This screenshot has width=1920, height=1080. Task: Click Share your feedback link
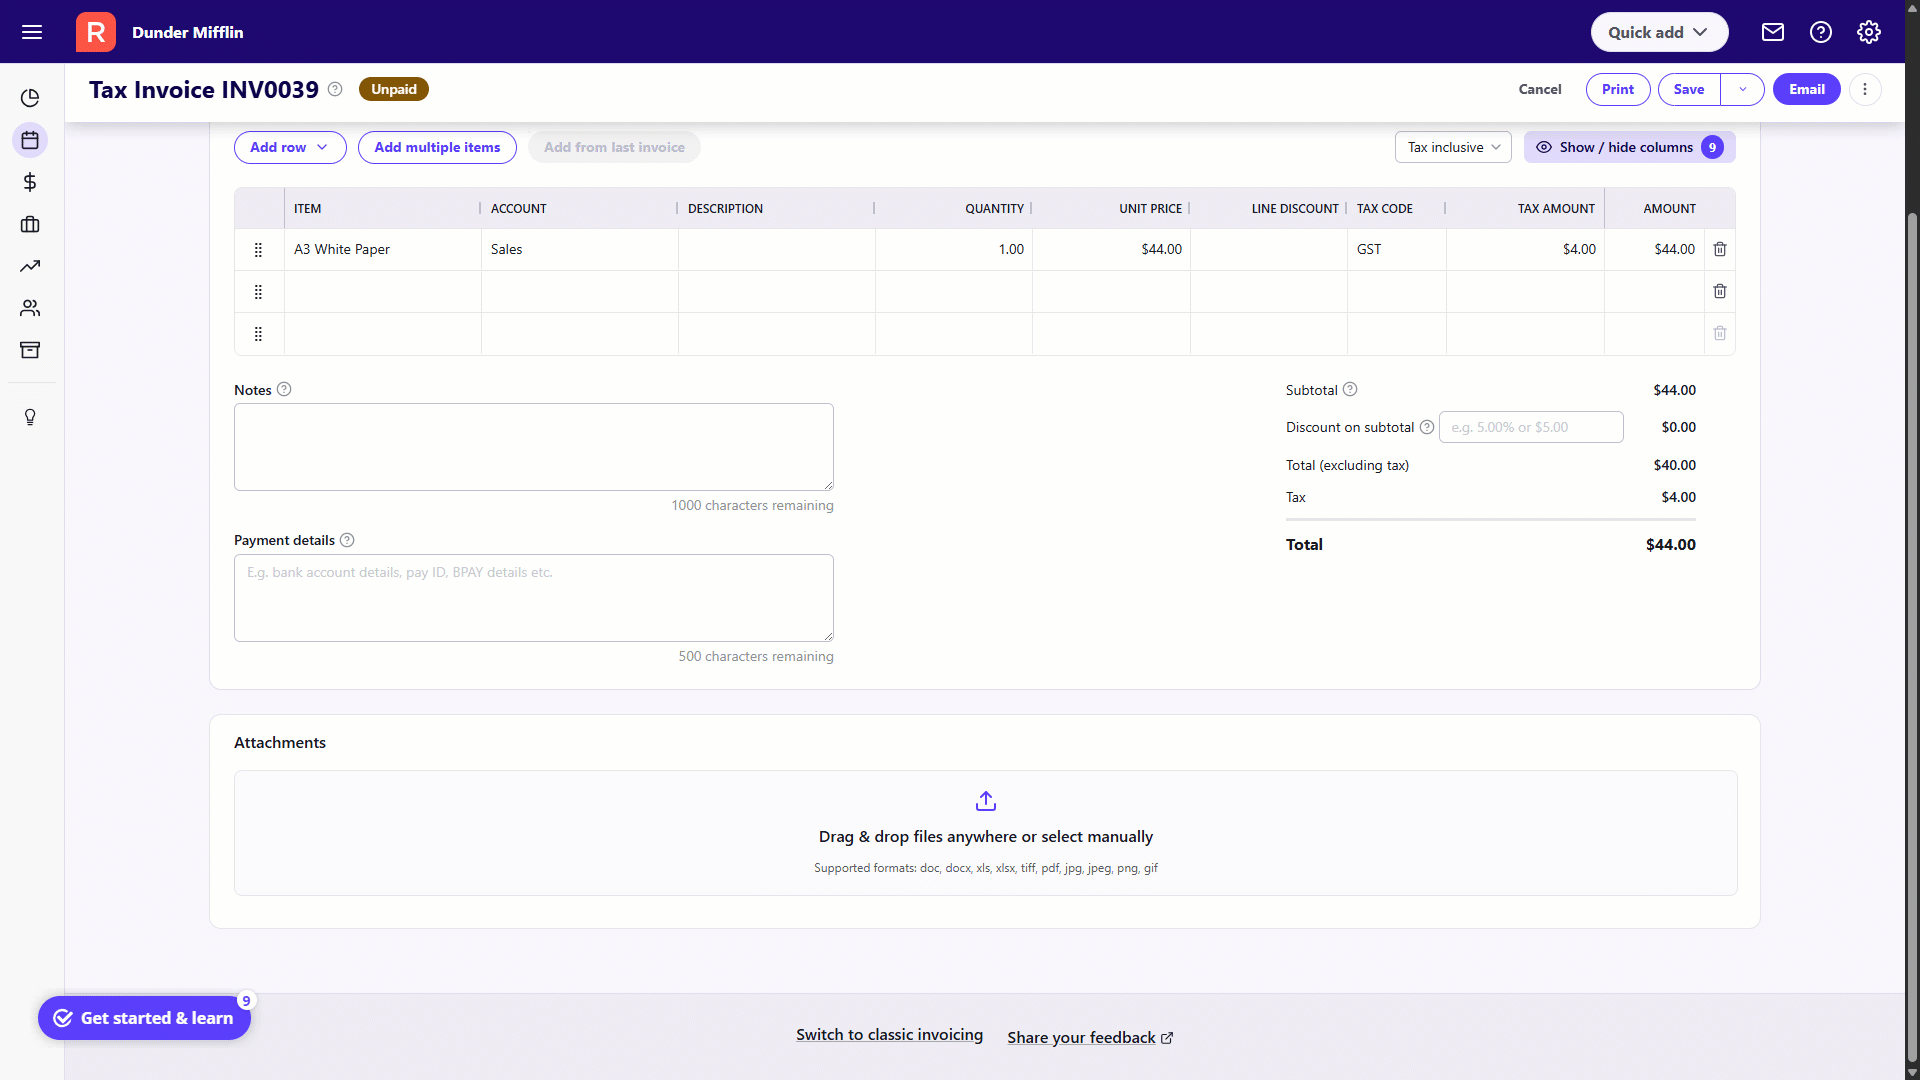[1090, 1038]
